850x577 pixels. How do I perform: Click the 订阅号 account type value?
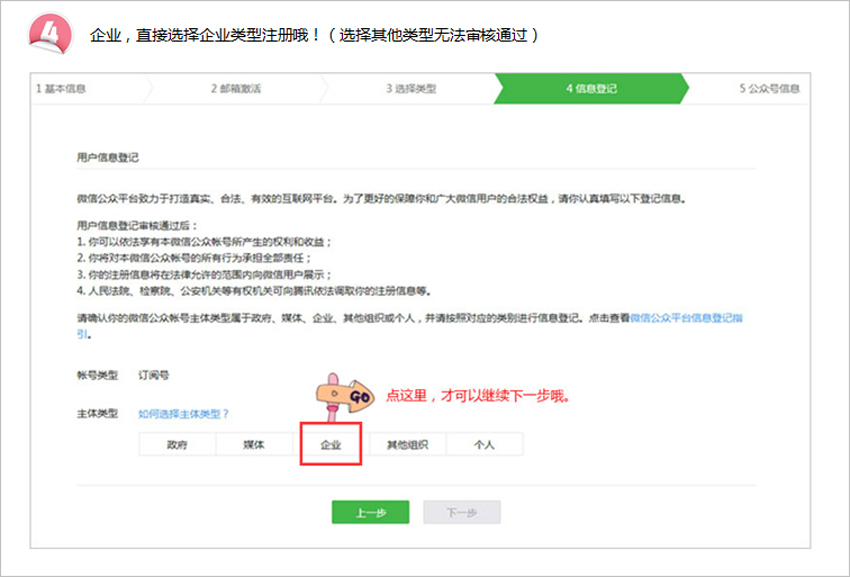pos(154,376)
